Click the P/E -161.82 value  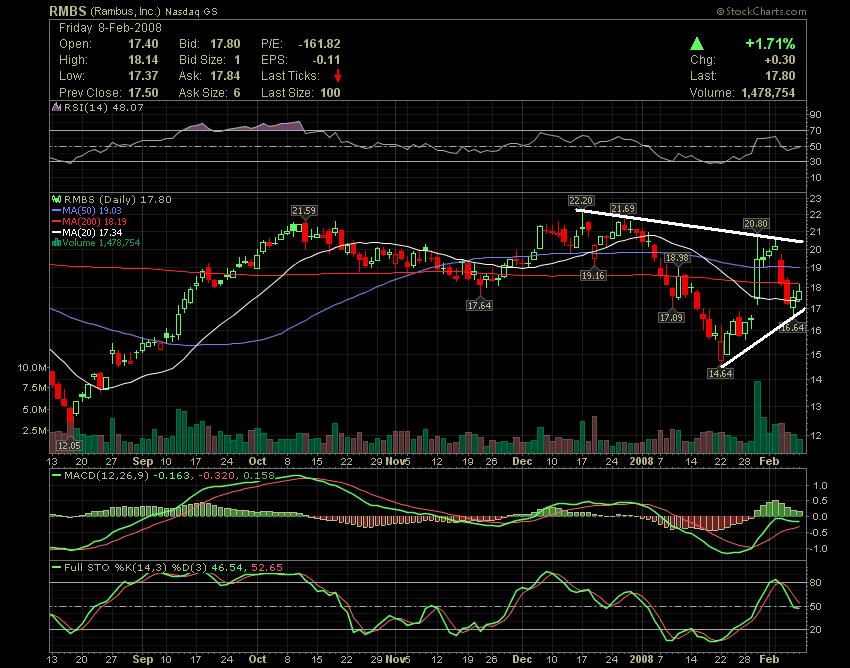319,44
